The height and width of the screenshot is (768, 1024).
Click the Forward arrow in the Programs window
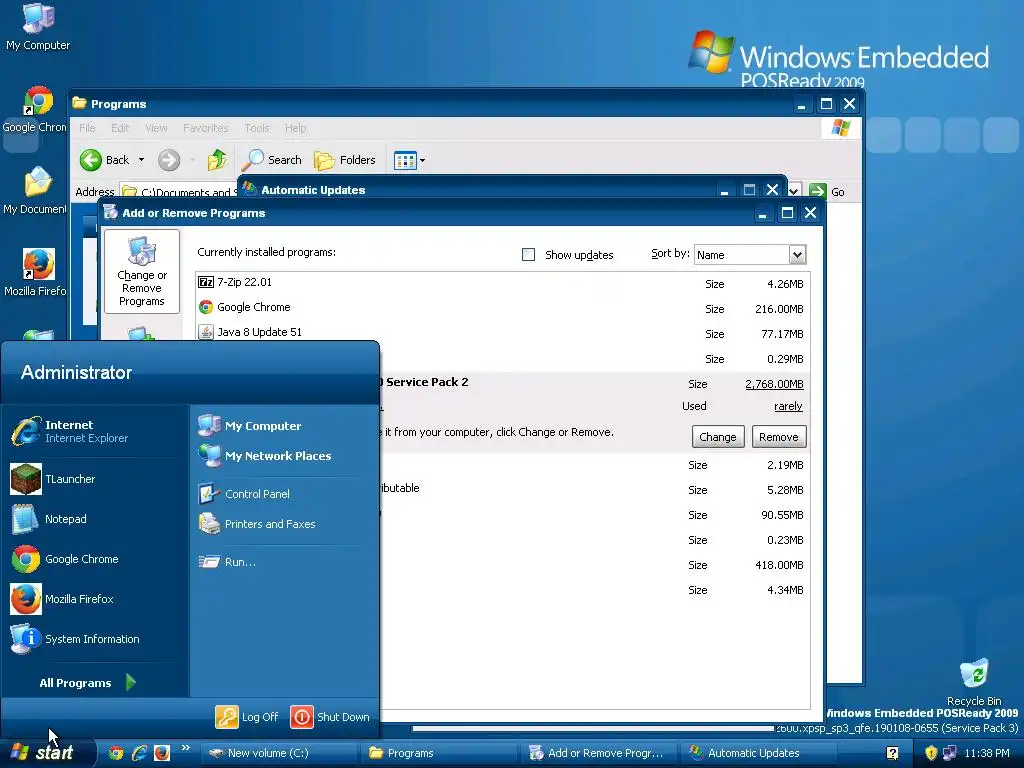tap(168, 160)
